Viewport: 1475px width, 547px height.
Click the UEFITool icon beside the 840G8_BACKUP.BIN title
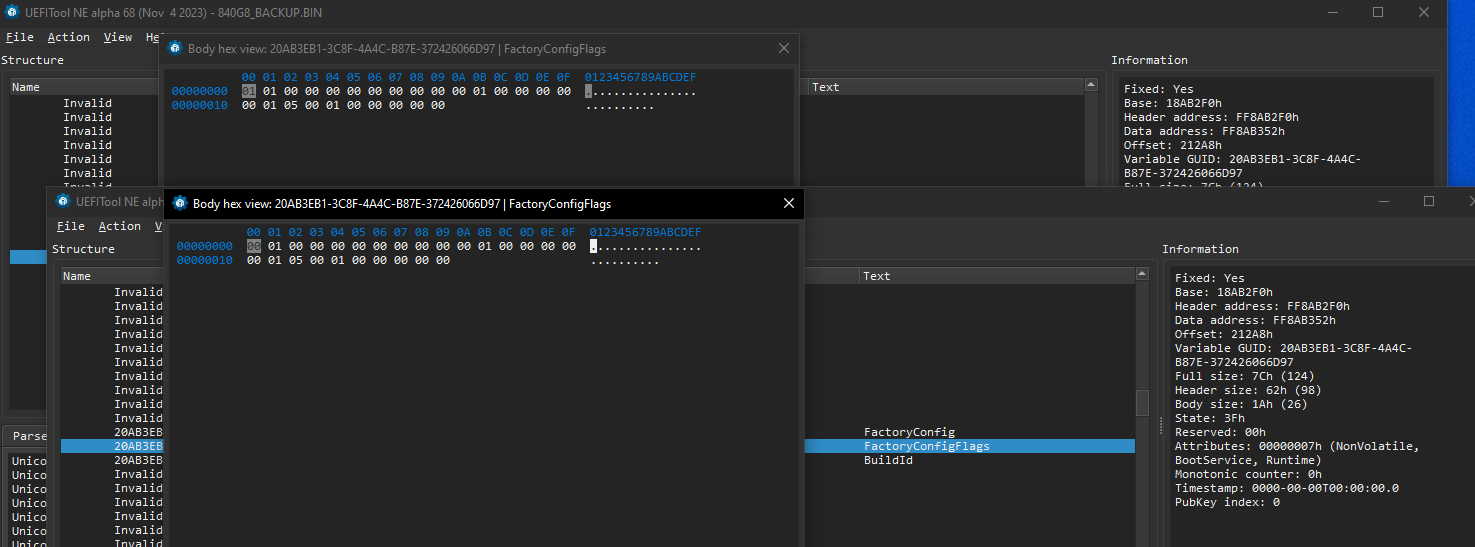click(x=10, y=12)
